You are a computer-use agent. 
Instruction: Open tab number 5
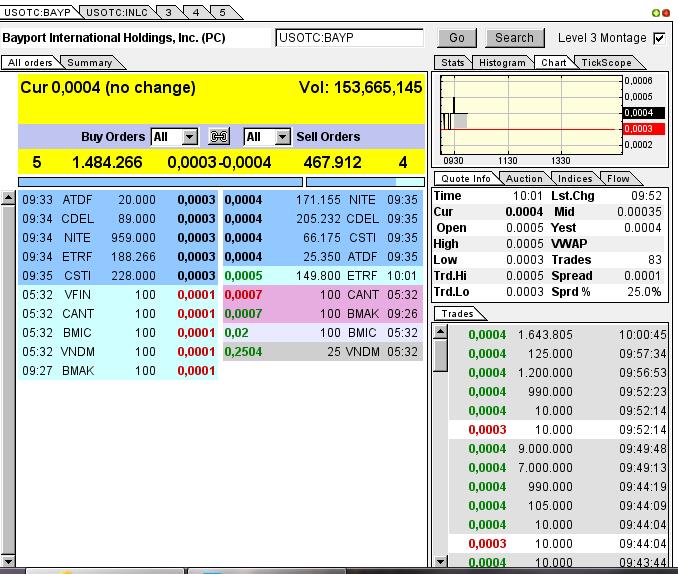[x=222, y=13]
